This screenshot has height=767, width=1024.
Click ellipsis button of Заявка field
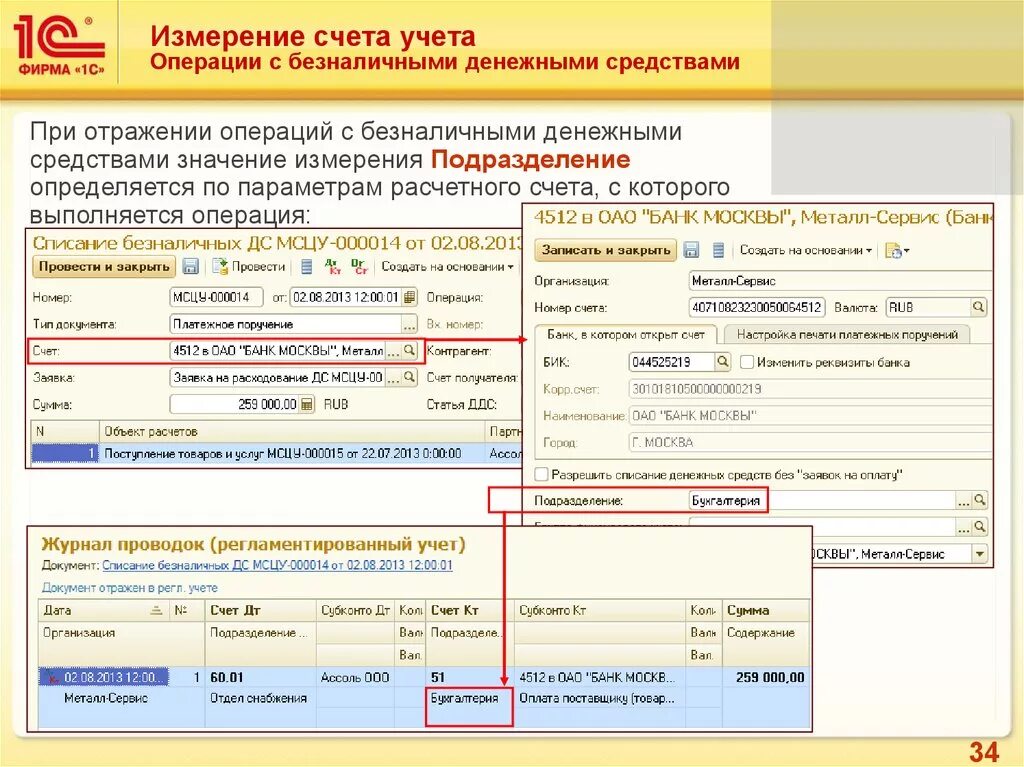tap(393, 378)
